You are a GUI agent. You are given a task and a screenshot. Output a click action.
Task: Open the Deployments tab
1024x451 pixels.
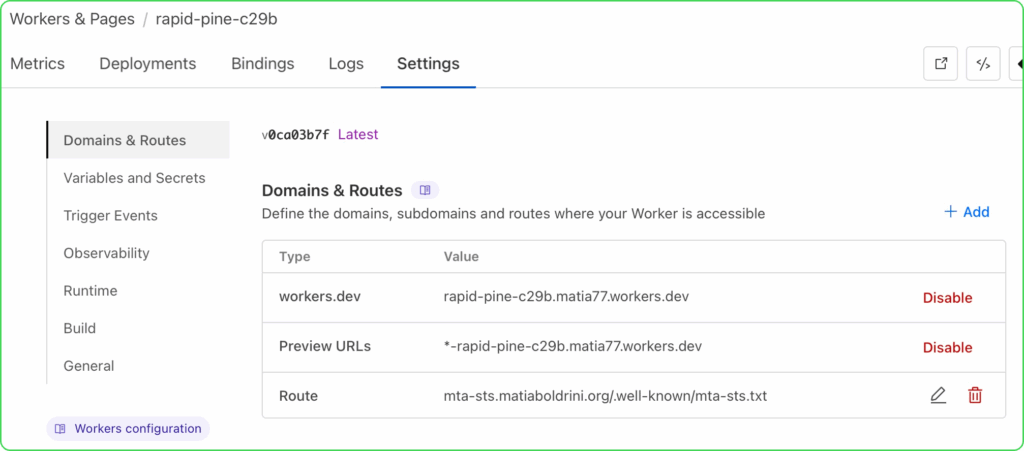pyautogui.click(x=148, y=64)
